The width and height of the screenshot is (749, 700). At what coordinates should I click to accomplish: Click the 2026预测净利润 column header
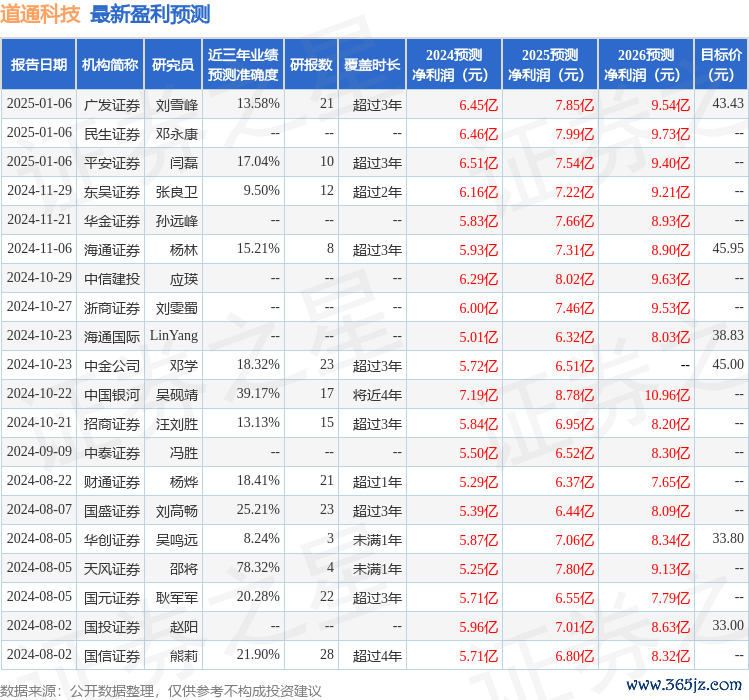click(x=646, y=65)
